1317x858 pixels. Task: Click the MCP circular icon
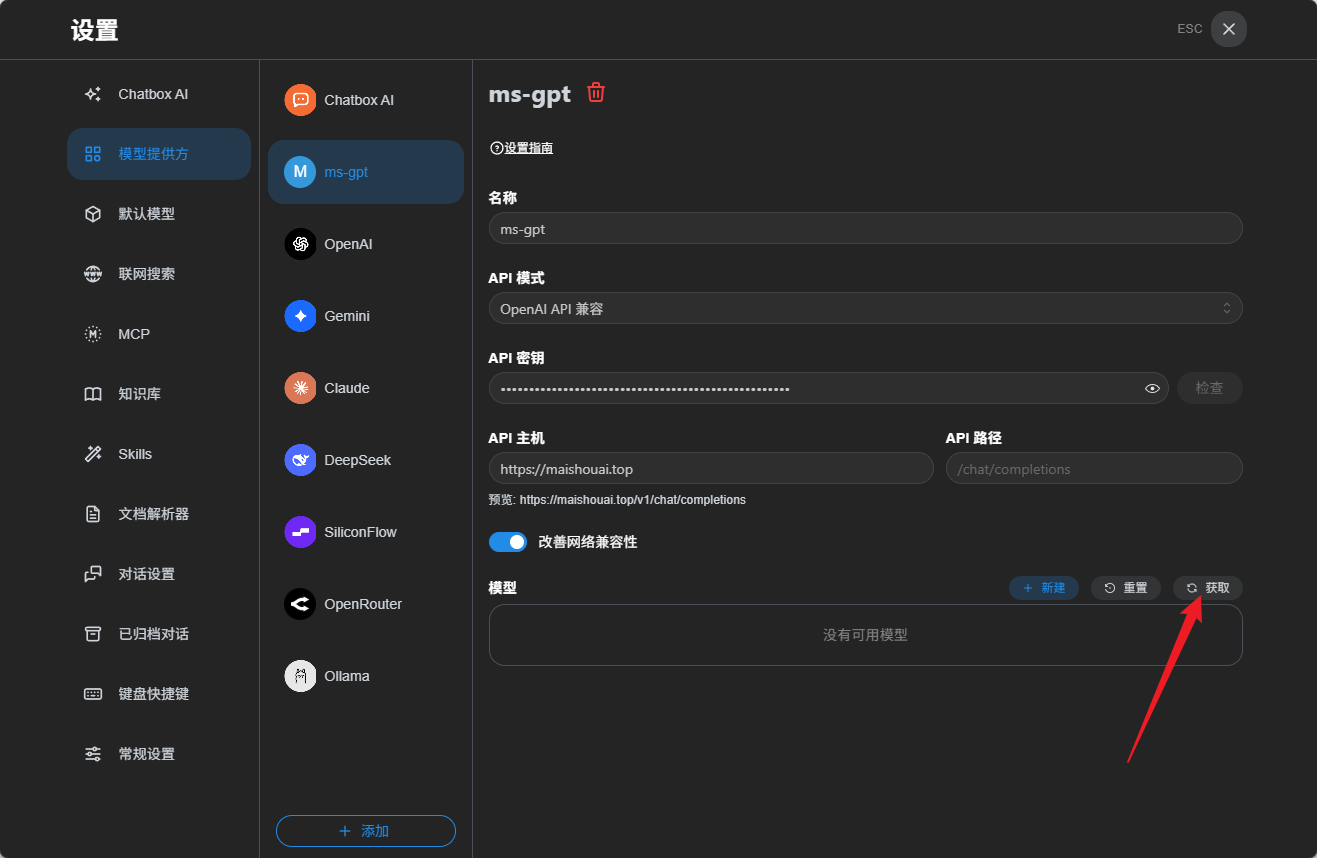point(93,334)
